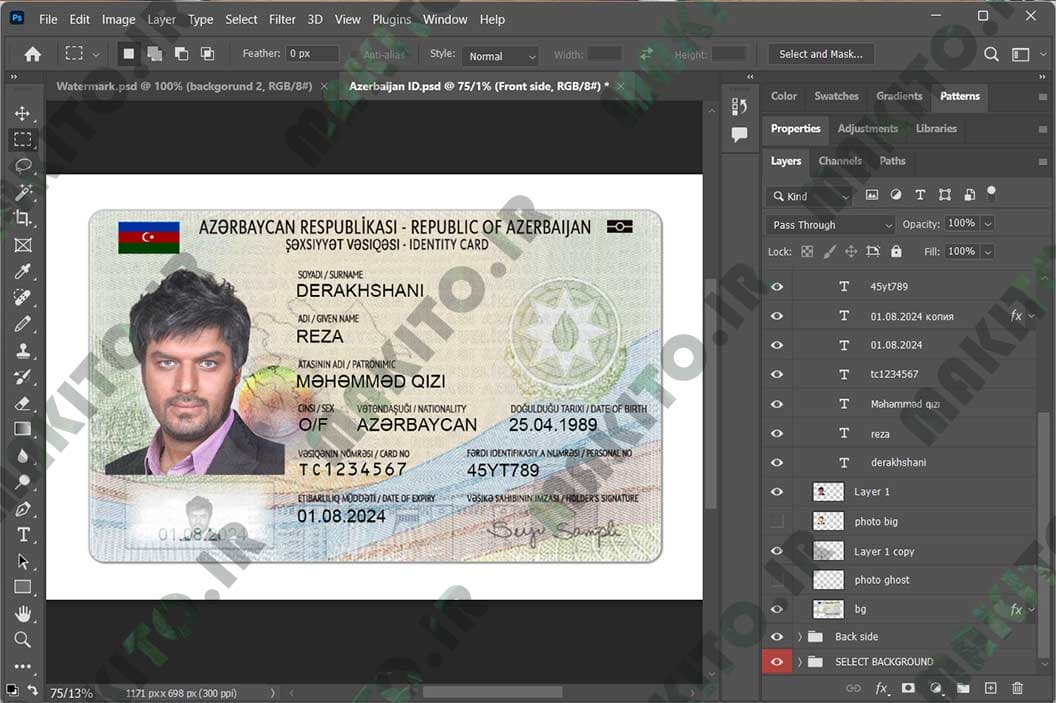
Task: Expand effects on 01.08.2024 копия layer
Action: pyautogui.click(x=1031, y=316)
